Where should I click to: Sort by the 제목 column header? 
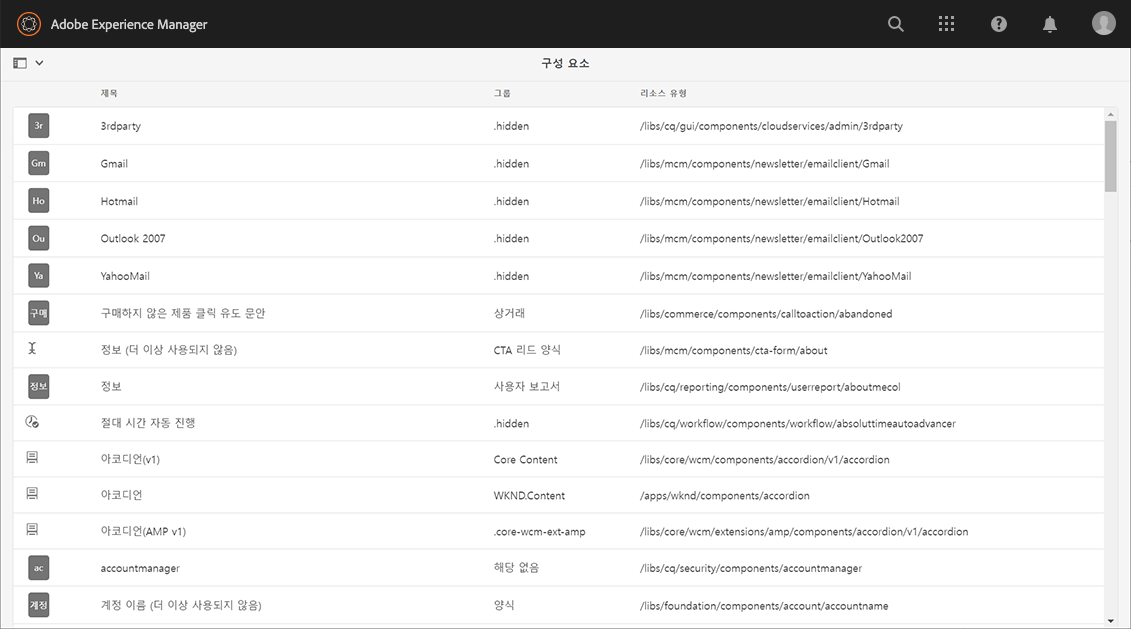pyautogui.click(x=109, y=93)
